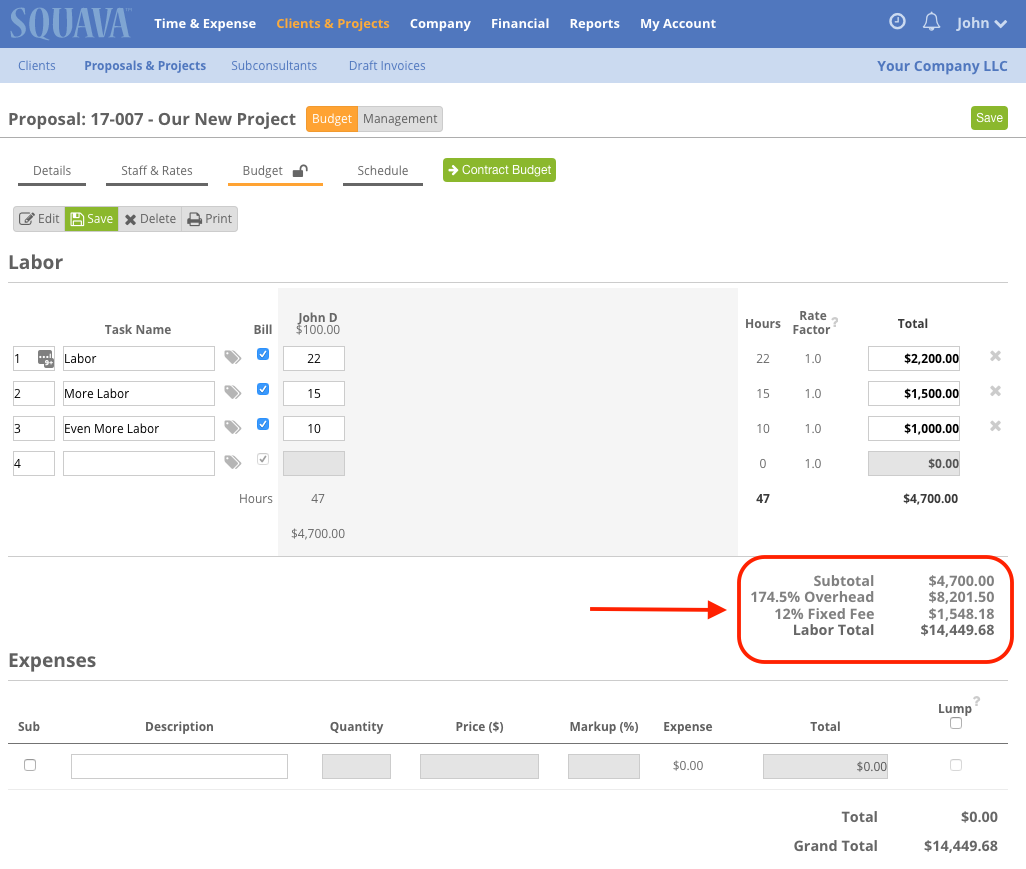Open My Account menu
Viewport: 1026px width, 869px height.
pos(678,24)
